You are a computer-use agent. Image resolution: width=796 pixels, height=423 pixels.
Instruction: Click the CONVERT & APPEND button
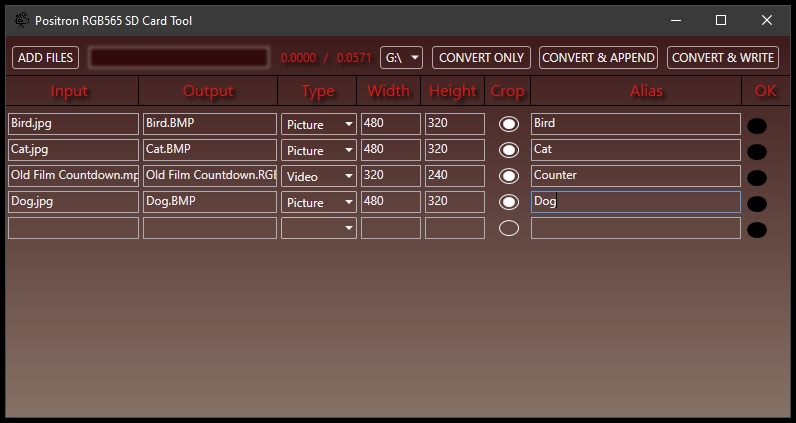click(599, 58)
